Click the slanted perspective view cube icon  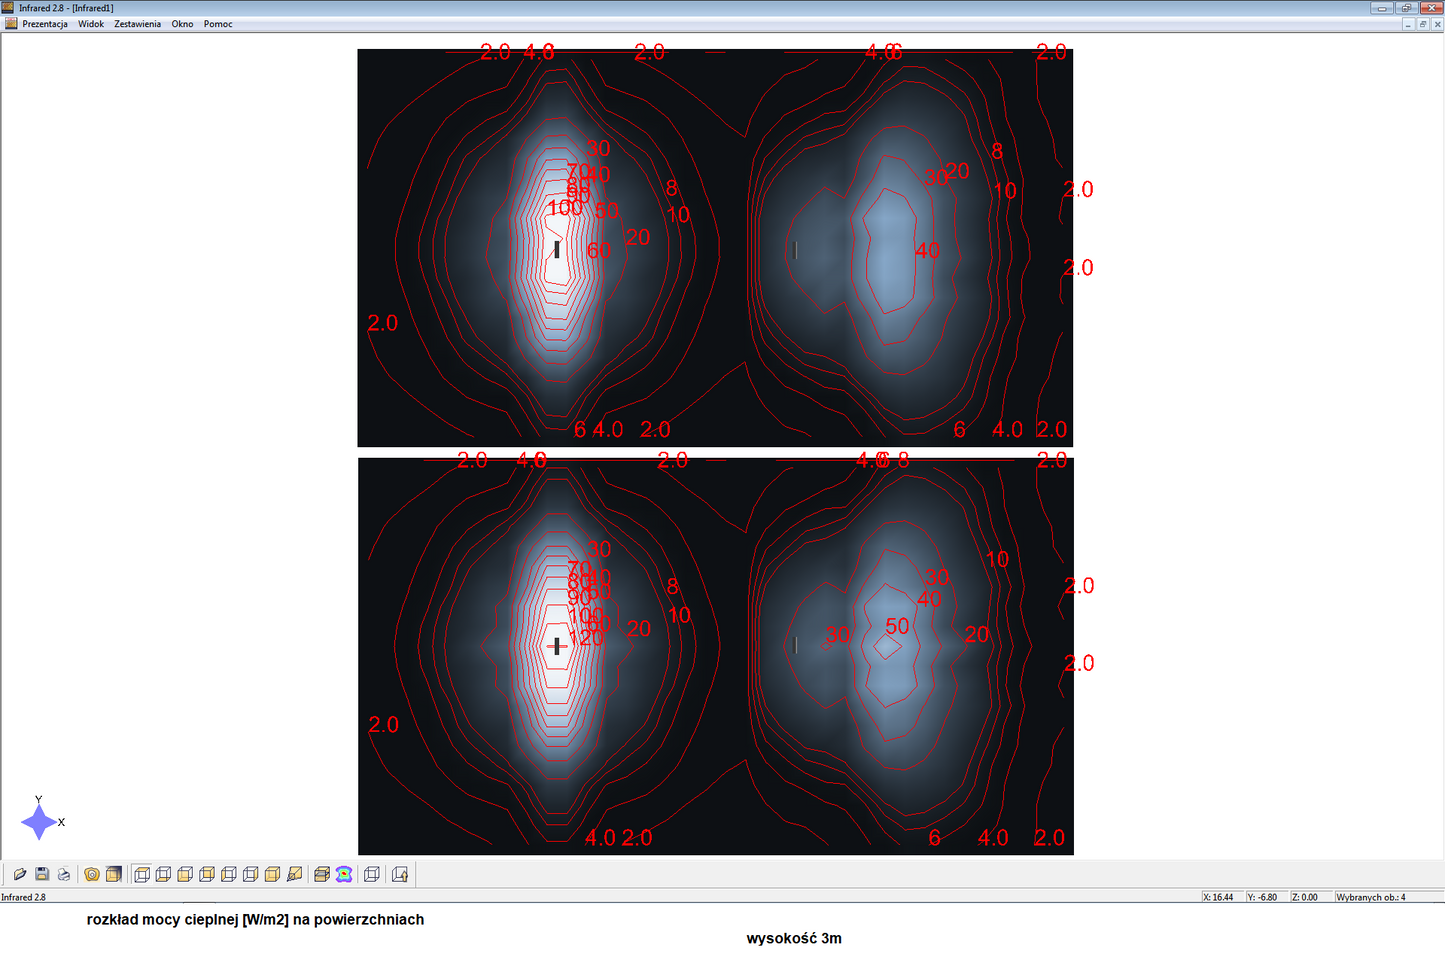(294, 874)
